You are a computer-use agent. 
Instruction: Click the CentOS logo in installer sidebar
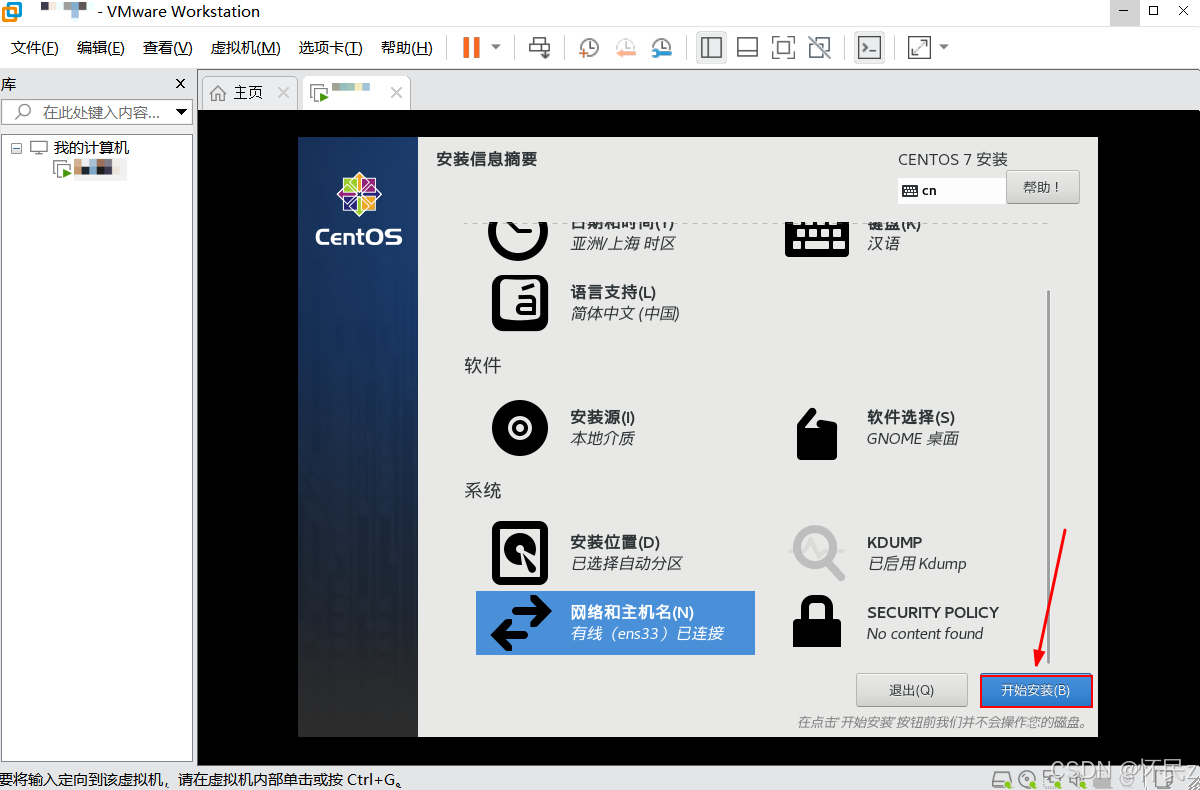358,210
